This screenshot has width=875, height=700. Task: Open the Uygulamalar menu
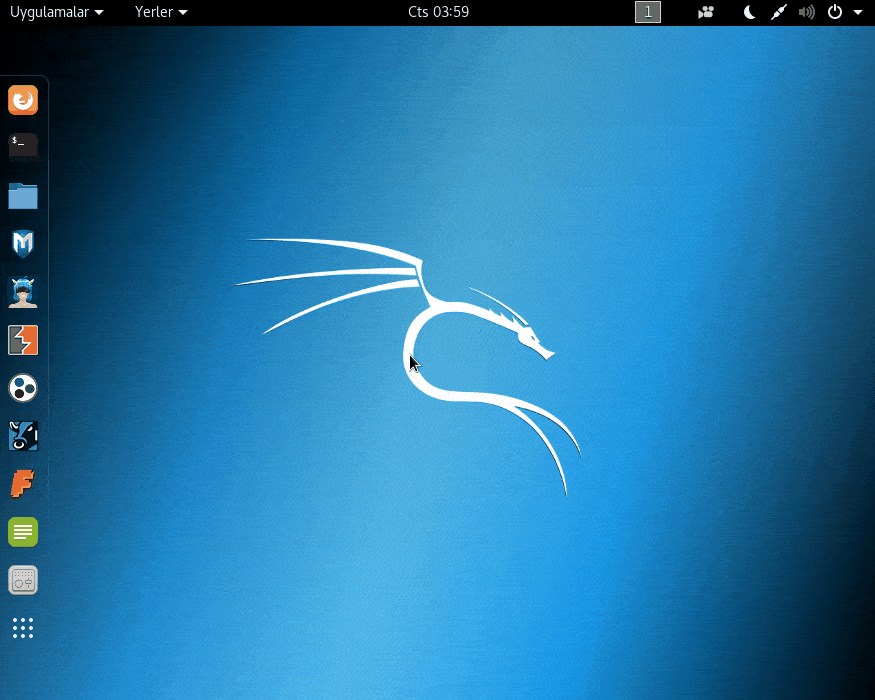[56, 12]
